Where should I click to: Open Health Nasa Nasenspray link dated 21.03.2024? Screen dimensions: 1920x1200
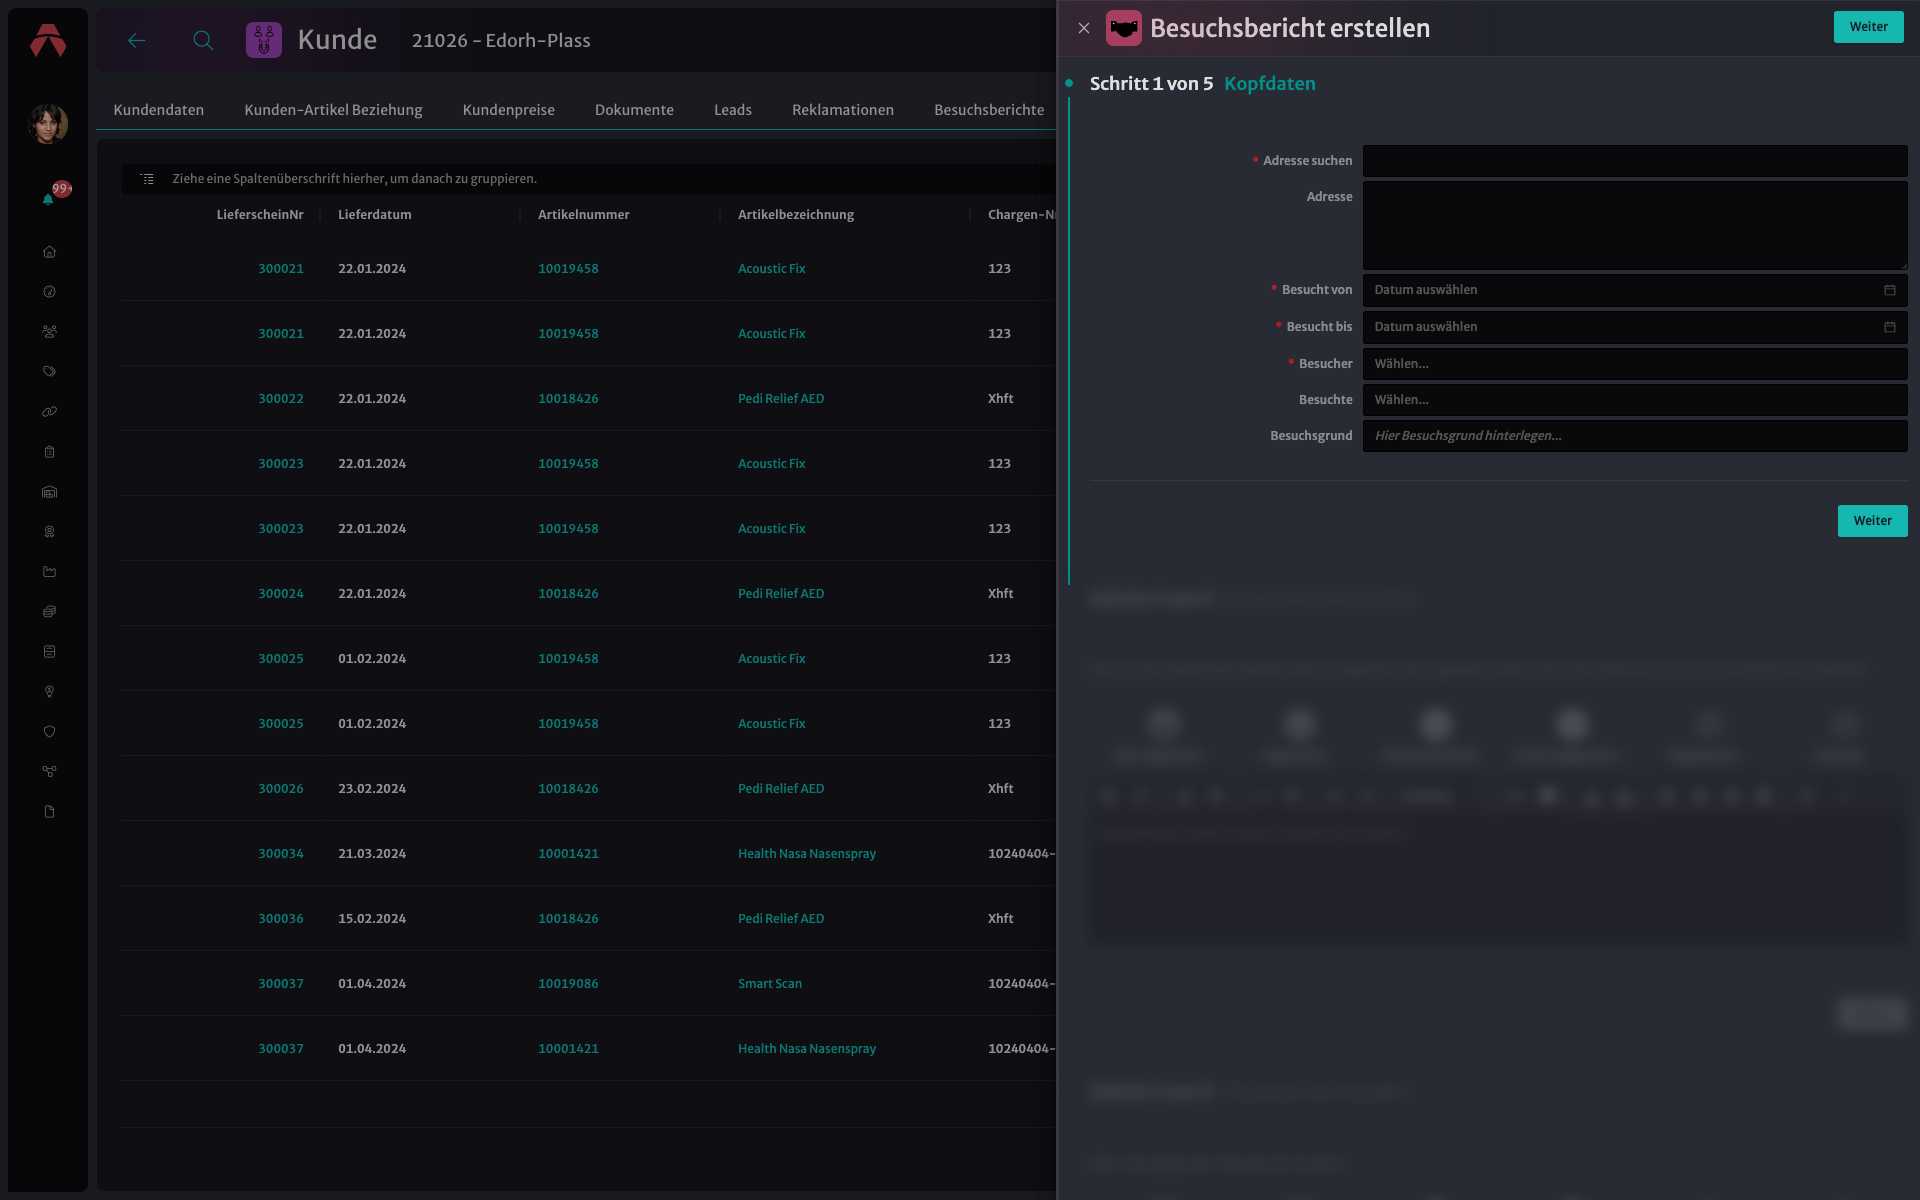click(x=807, y=854)
